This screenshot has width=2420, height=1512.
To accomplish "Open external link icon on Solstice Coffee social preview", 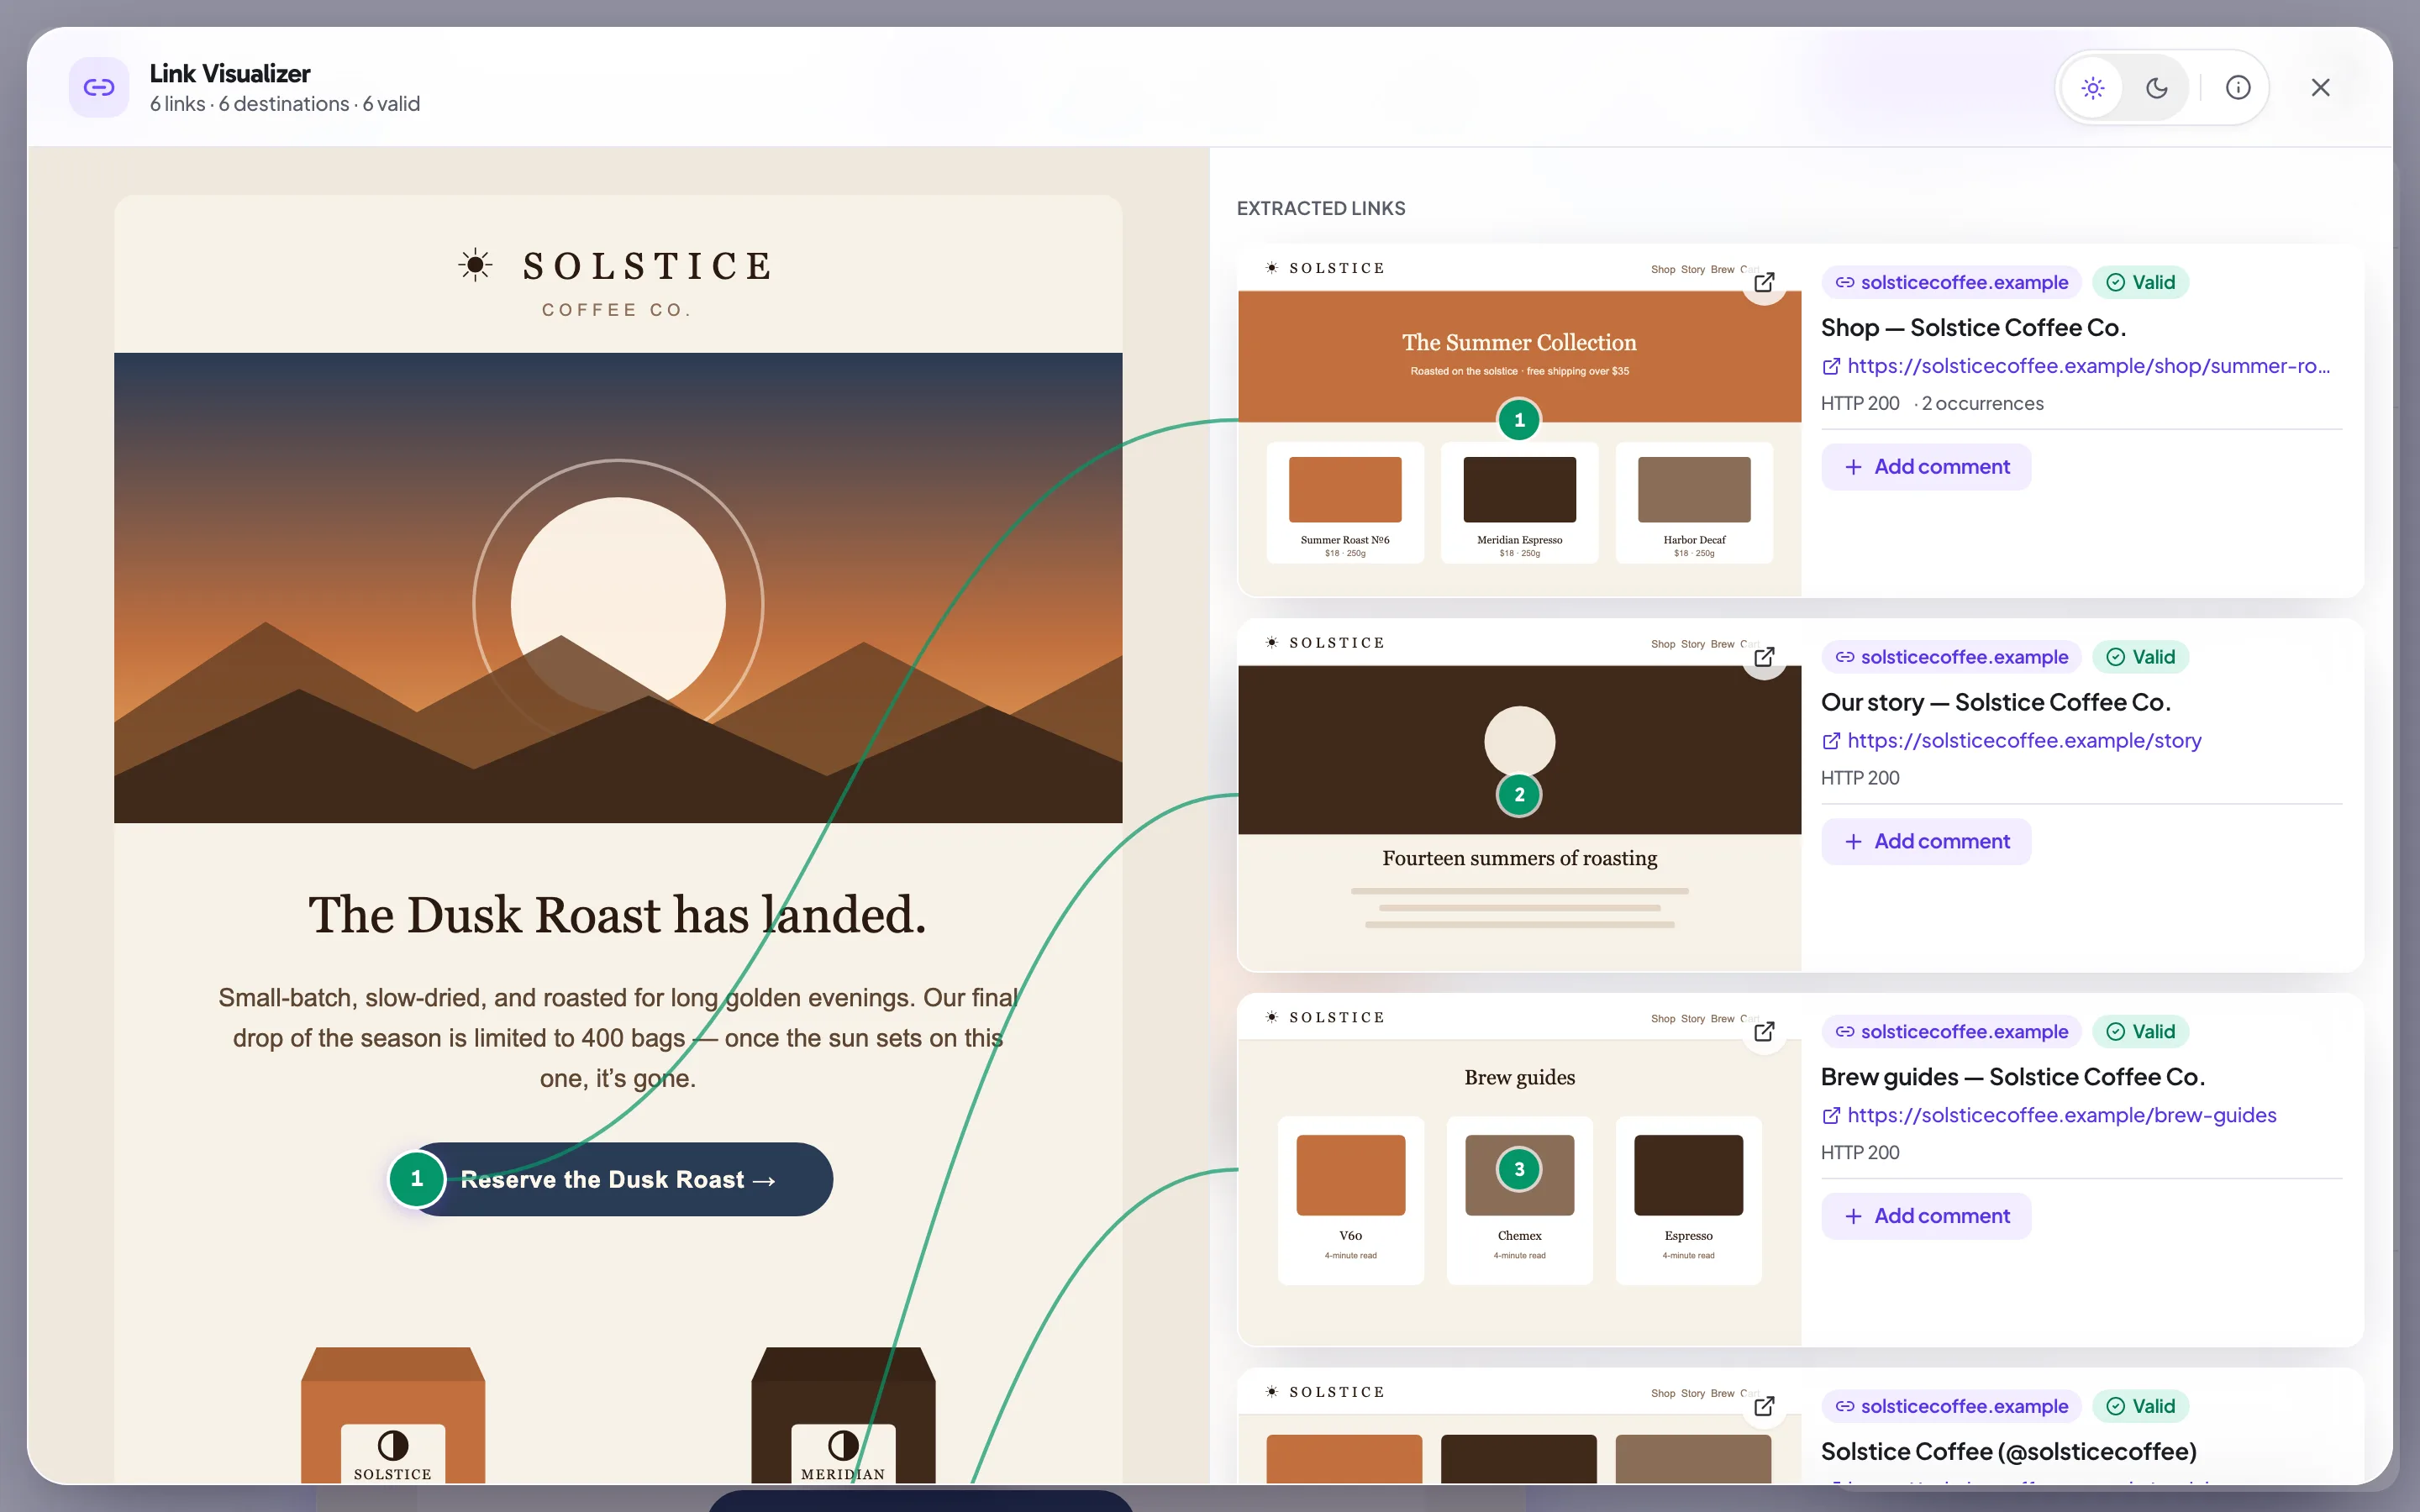I will (1764, 1406).
